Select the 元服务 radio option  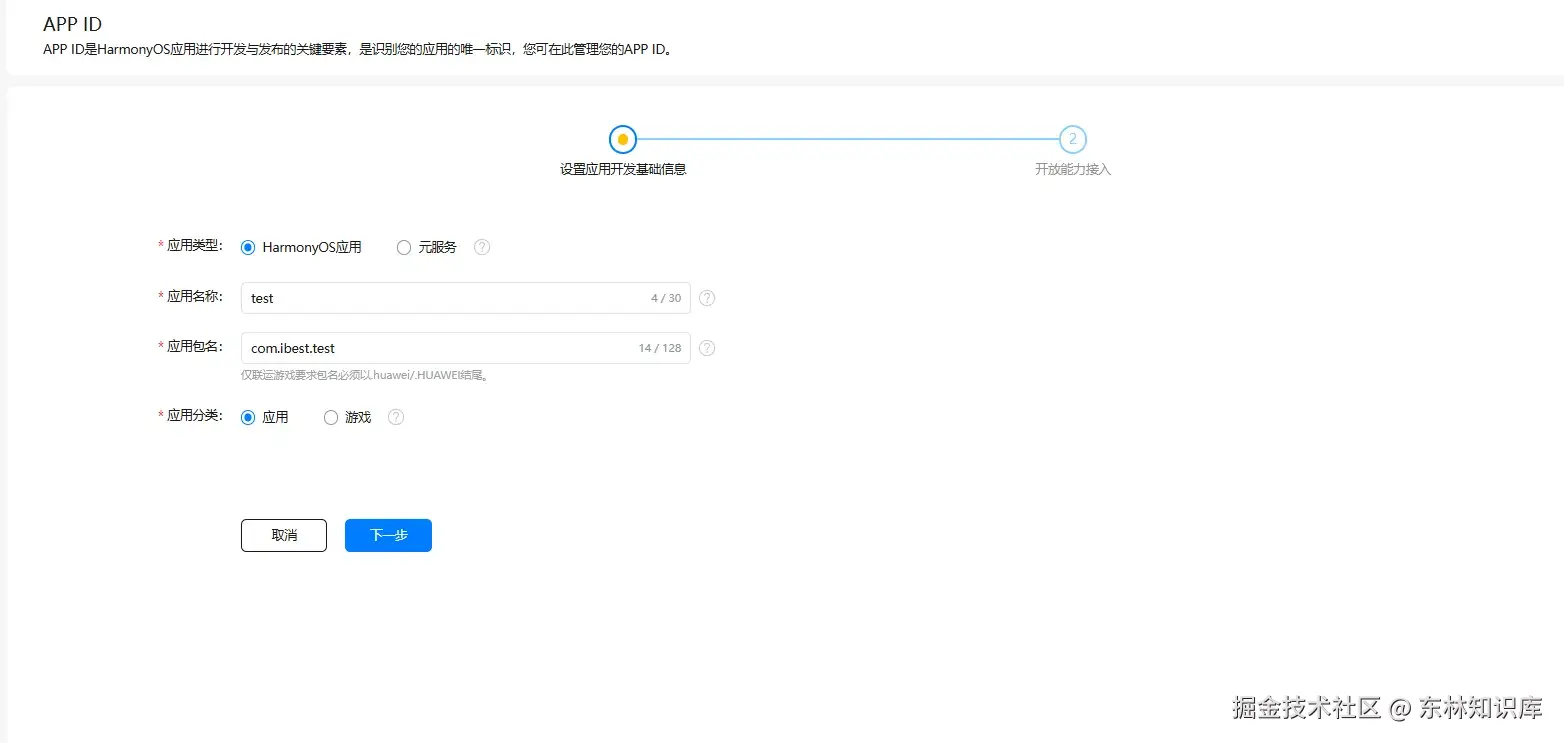tap(404, 247)
